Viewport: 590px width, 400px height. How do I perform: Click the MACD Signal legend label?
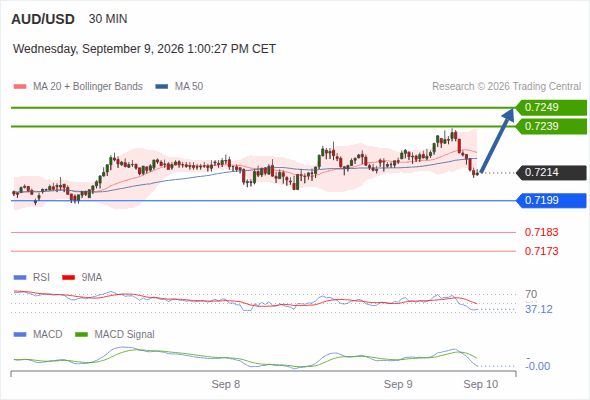click(x=125, y=335)
